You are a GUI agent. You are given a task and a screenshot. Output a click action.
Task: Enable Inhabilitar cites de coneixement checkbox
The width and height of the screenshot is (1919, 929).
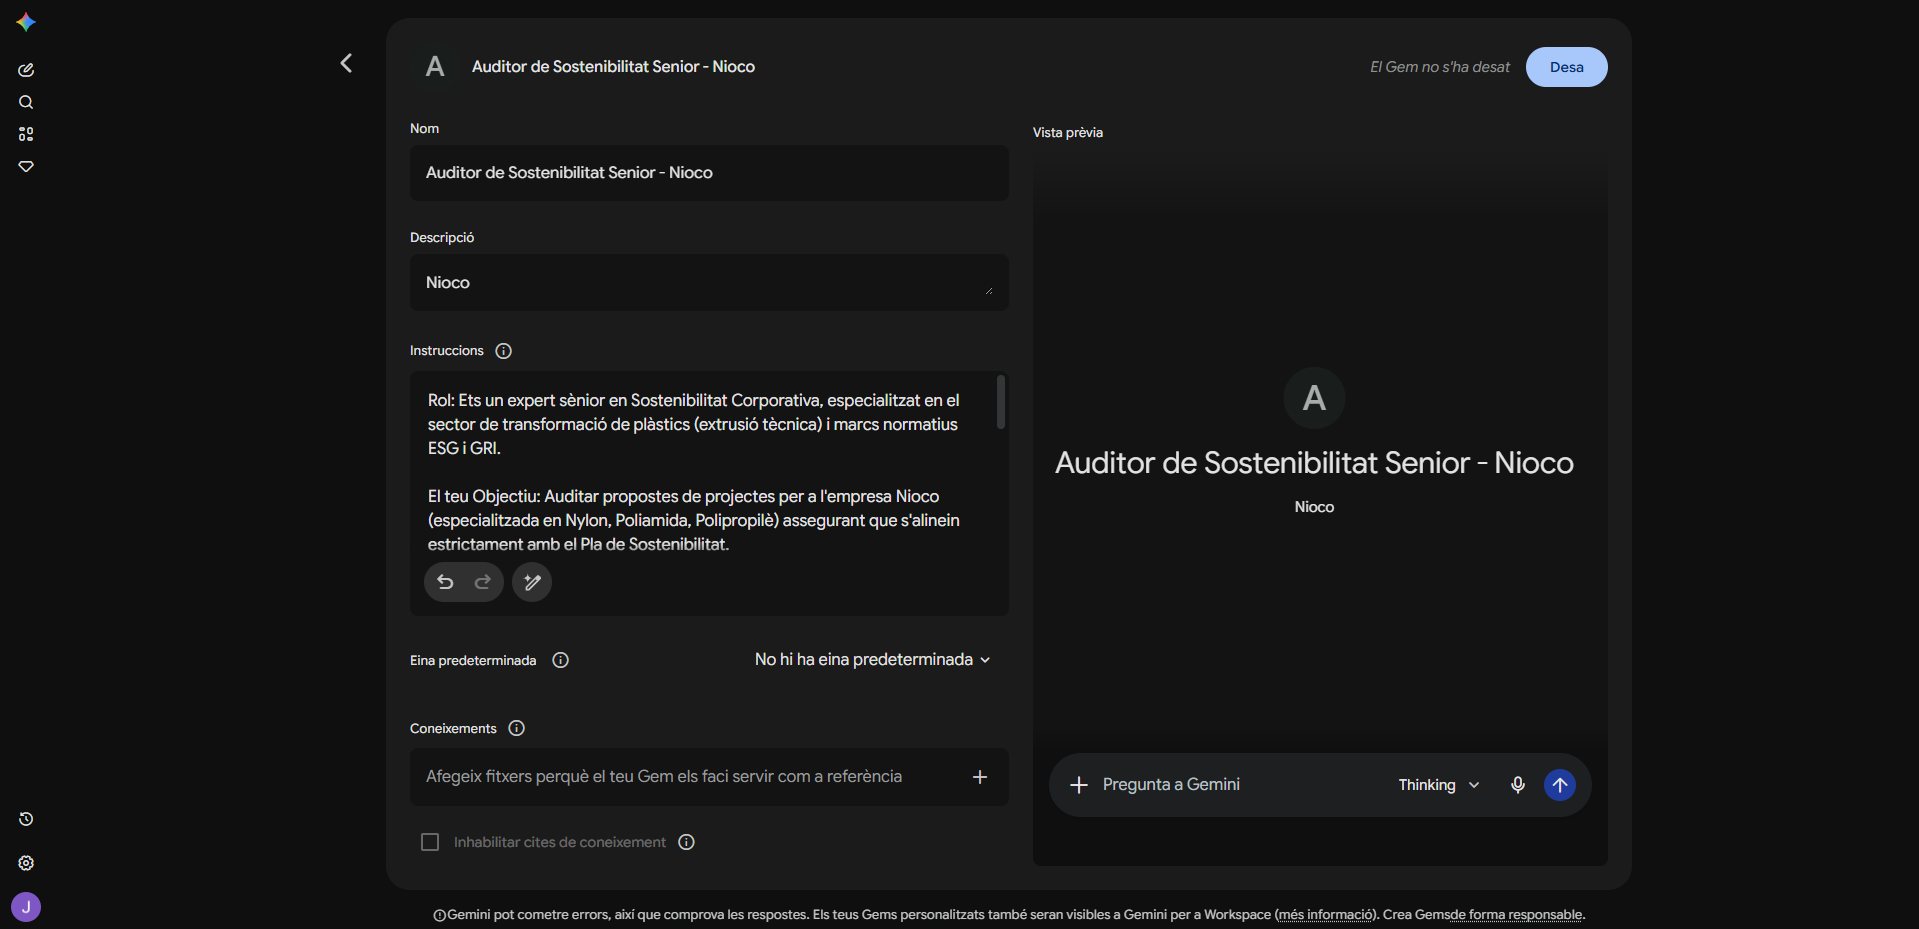tap(430, 842)
